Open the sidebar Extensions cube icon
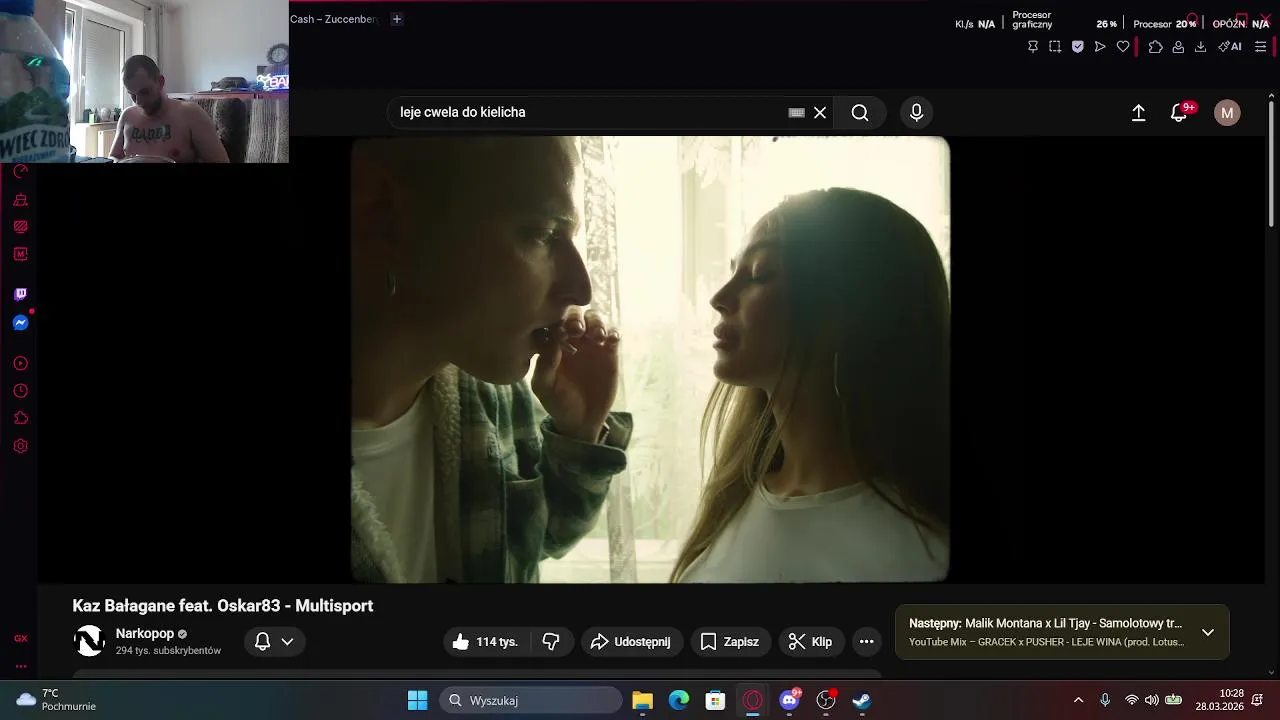The image size is (1280, 720). [x=20, y=418]
